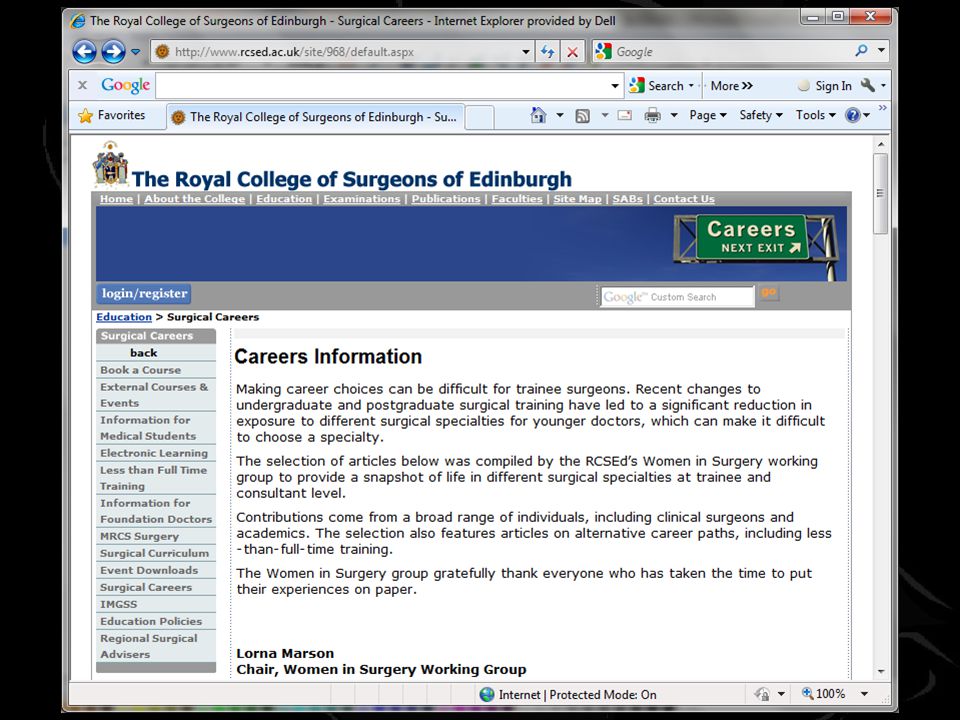Open External Courses & Events sidebar link
This screenshot has width=960, height=720.
click(x=154, y=395)
